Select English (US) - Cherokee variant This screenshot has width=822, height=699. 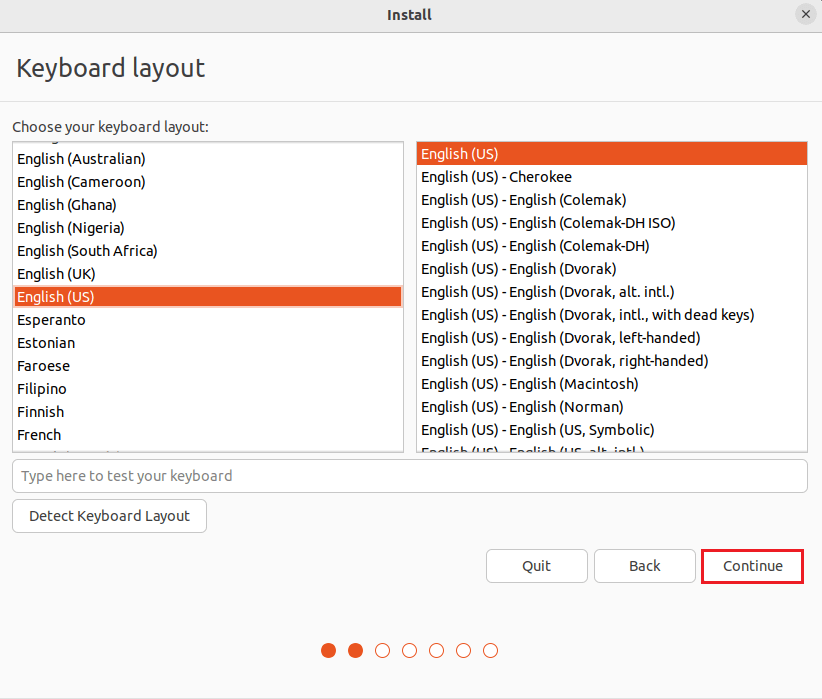click(x=496, y=177)
